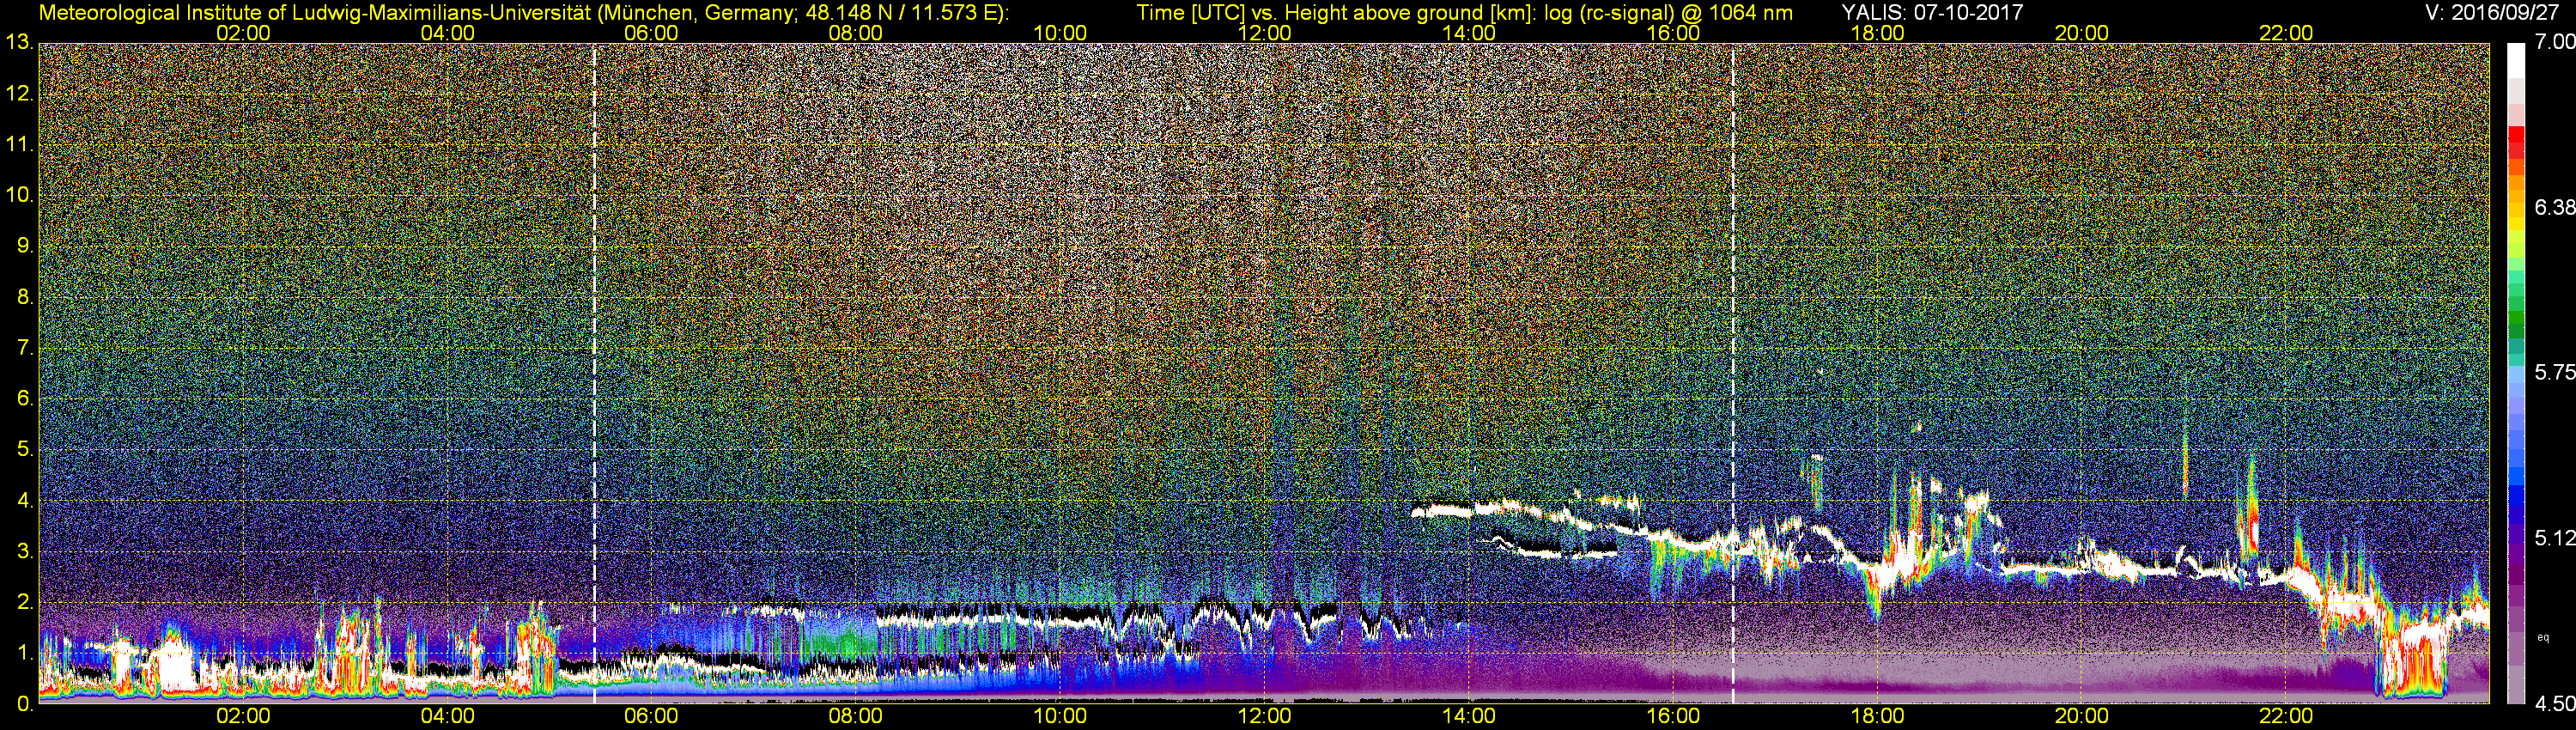The height and width of the screenshot is (730, 2576).
Task: Select the 4.50 value on the color scale
Action: (2555, 704)
